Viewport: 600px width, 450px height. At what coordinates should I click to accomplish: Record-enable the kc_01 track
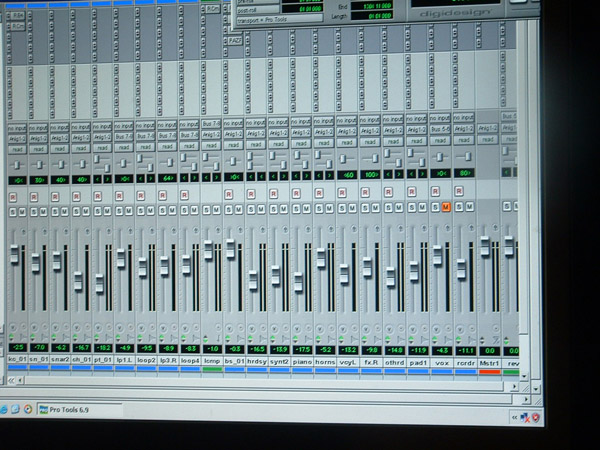coord(13,197)
